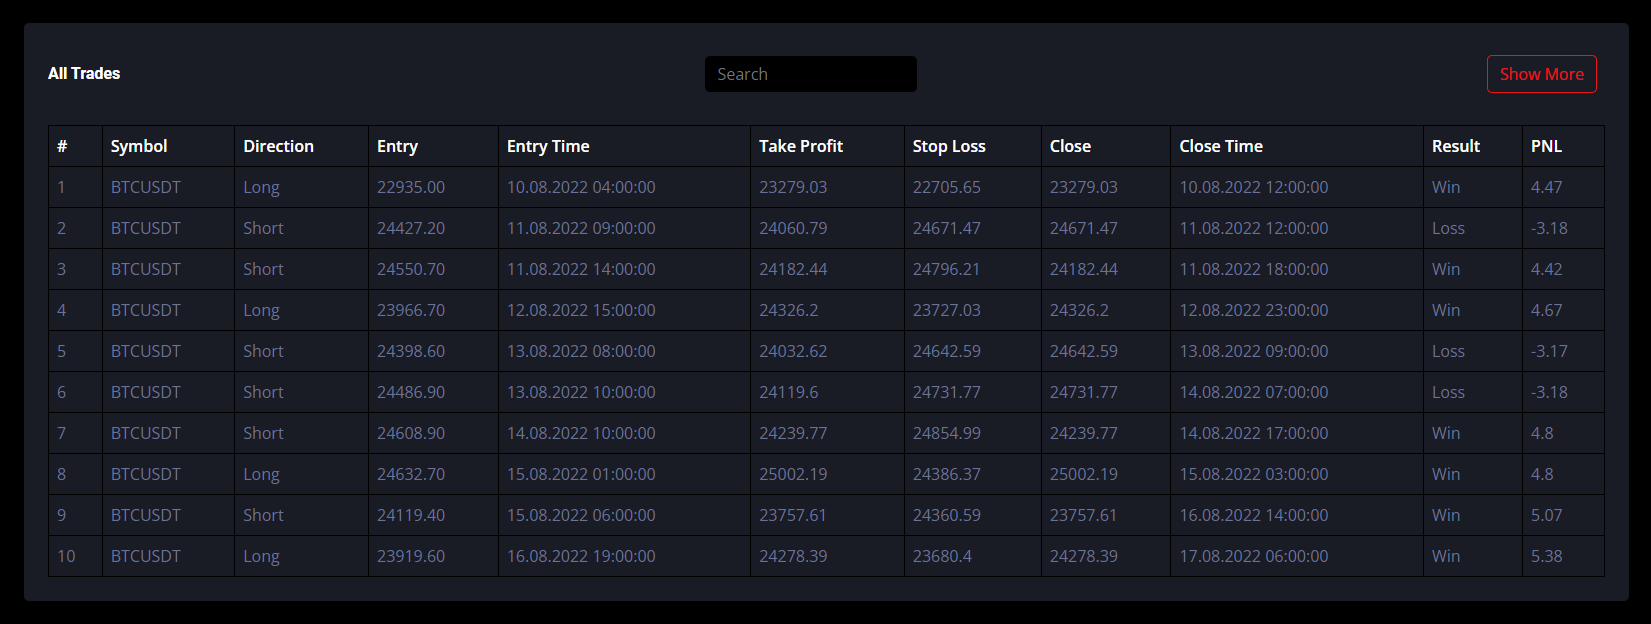Sort trades by the Result header
This screenshot has width=1651, height=624.
coord(1455,146)
